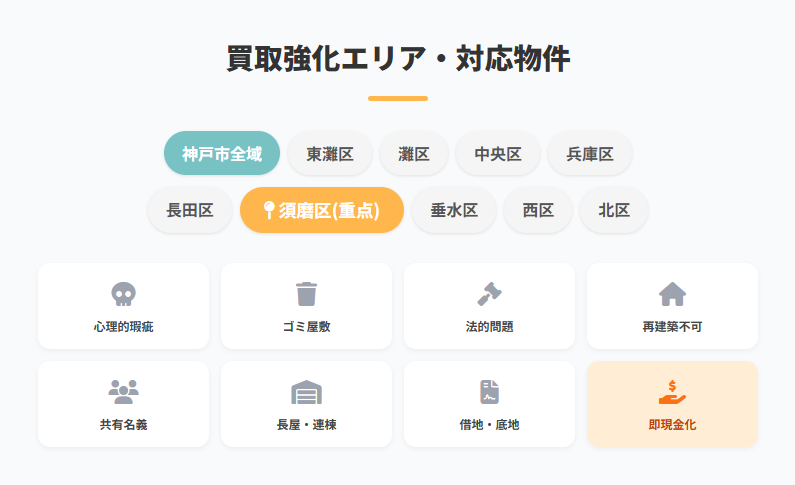Viewport: 795px width, 485px height.
Task: Click the house icon for 再建築不可
Action: (x=672, y=294)
